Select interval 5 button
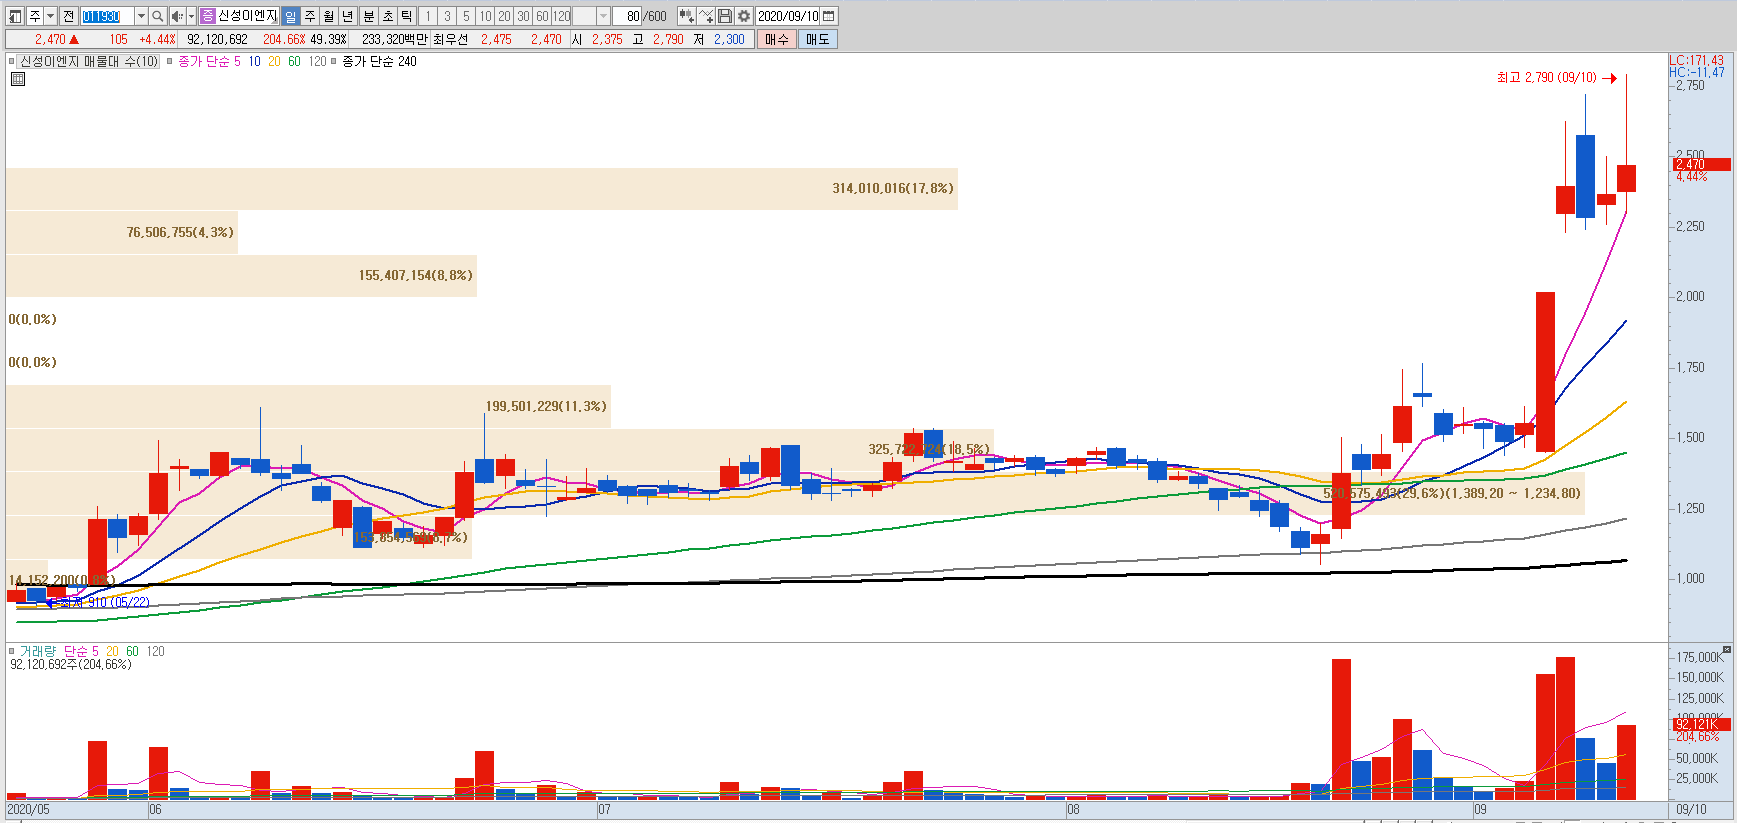This screenshot has height=823, width=1737. [466, 16]
